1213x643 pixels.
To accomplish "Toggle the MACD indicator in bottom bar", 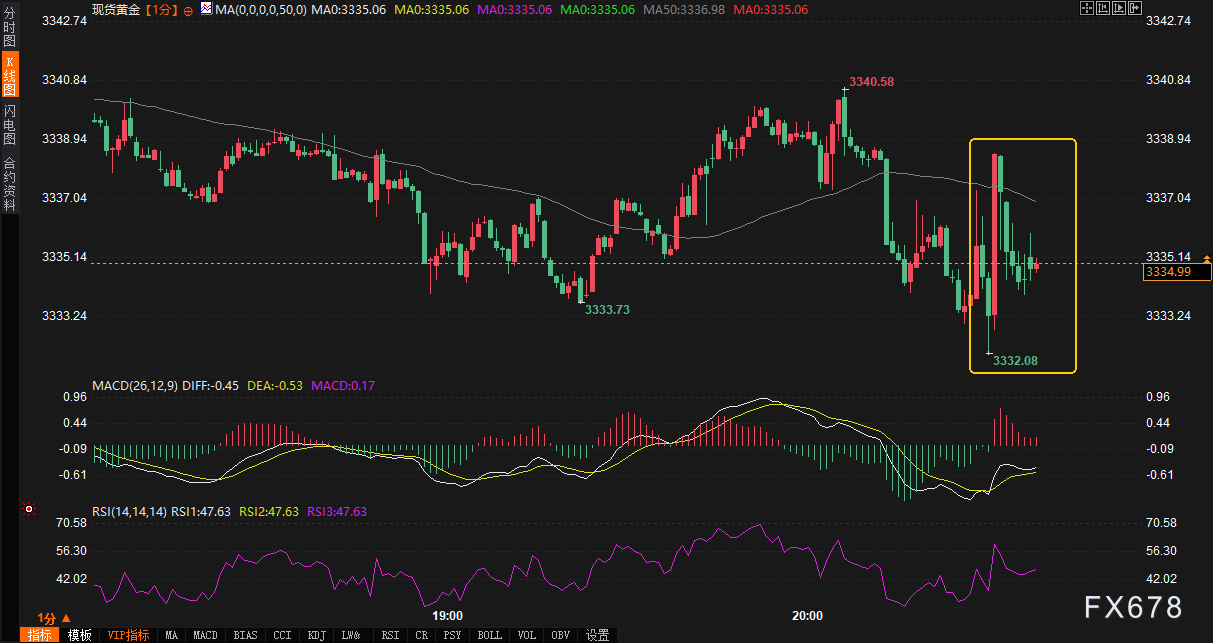I will pyautogui.click(x=205, y=635).
